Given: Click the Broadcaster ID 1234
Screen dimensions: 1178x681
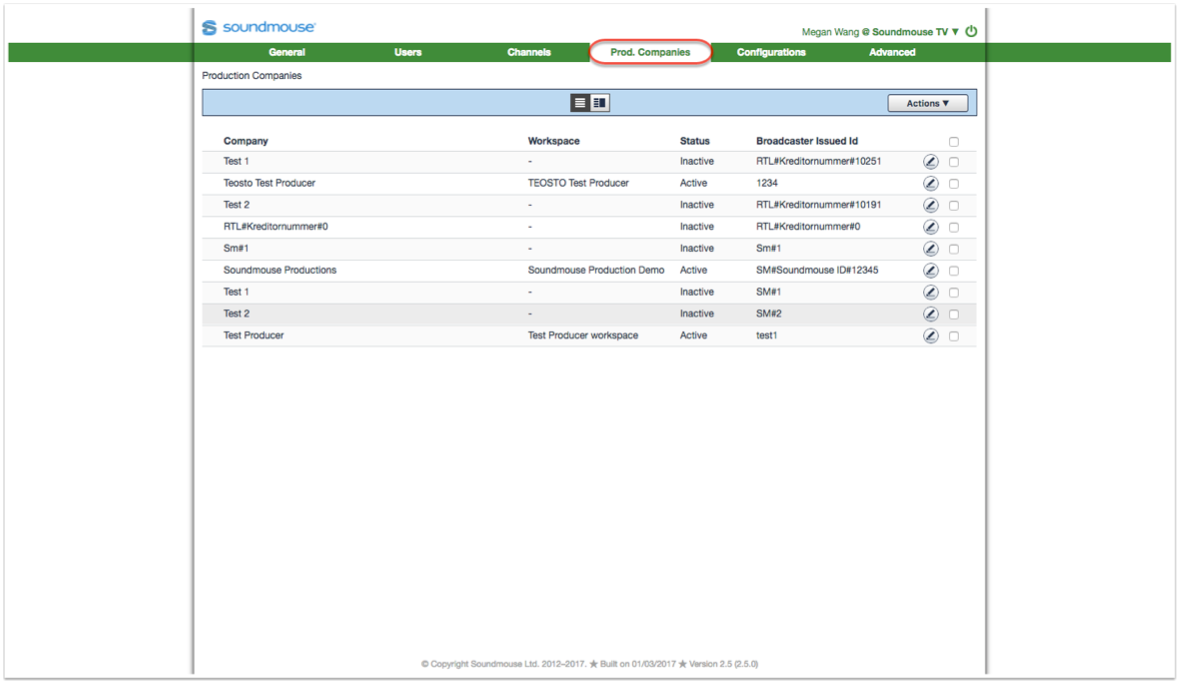Looking at the screenshot, I should (766, 183).
